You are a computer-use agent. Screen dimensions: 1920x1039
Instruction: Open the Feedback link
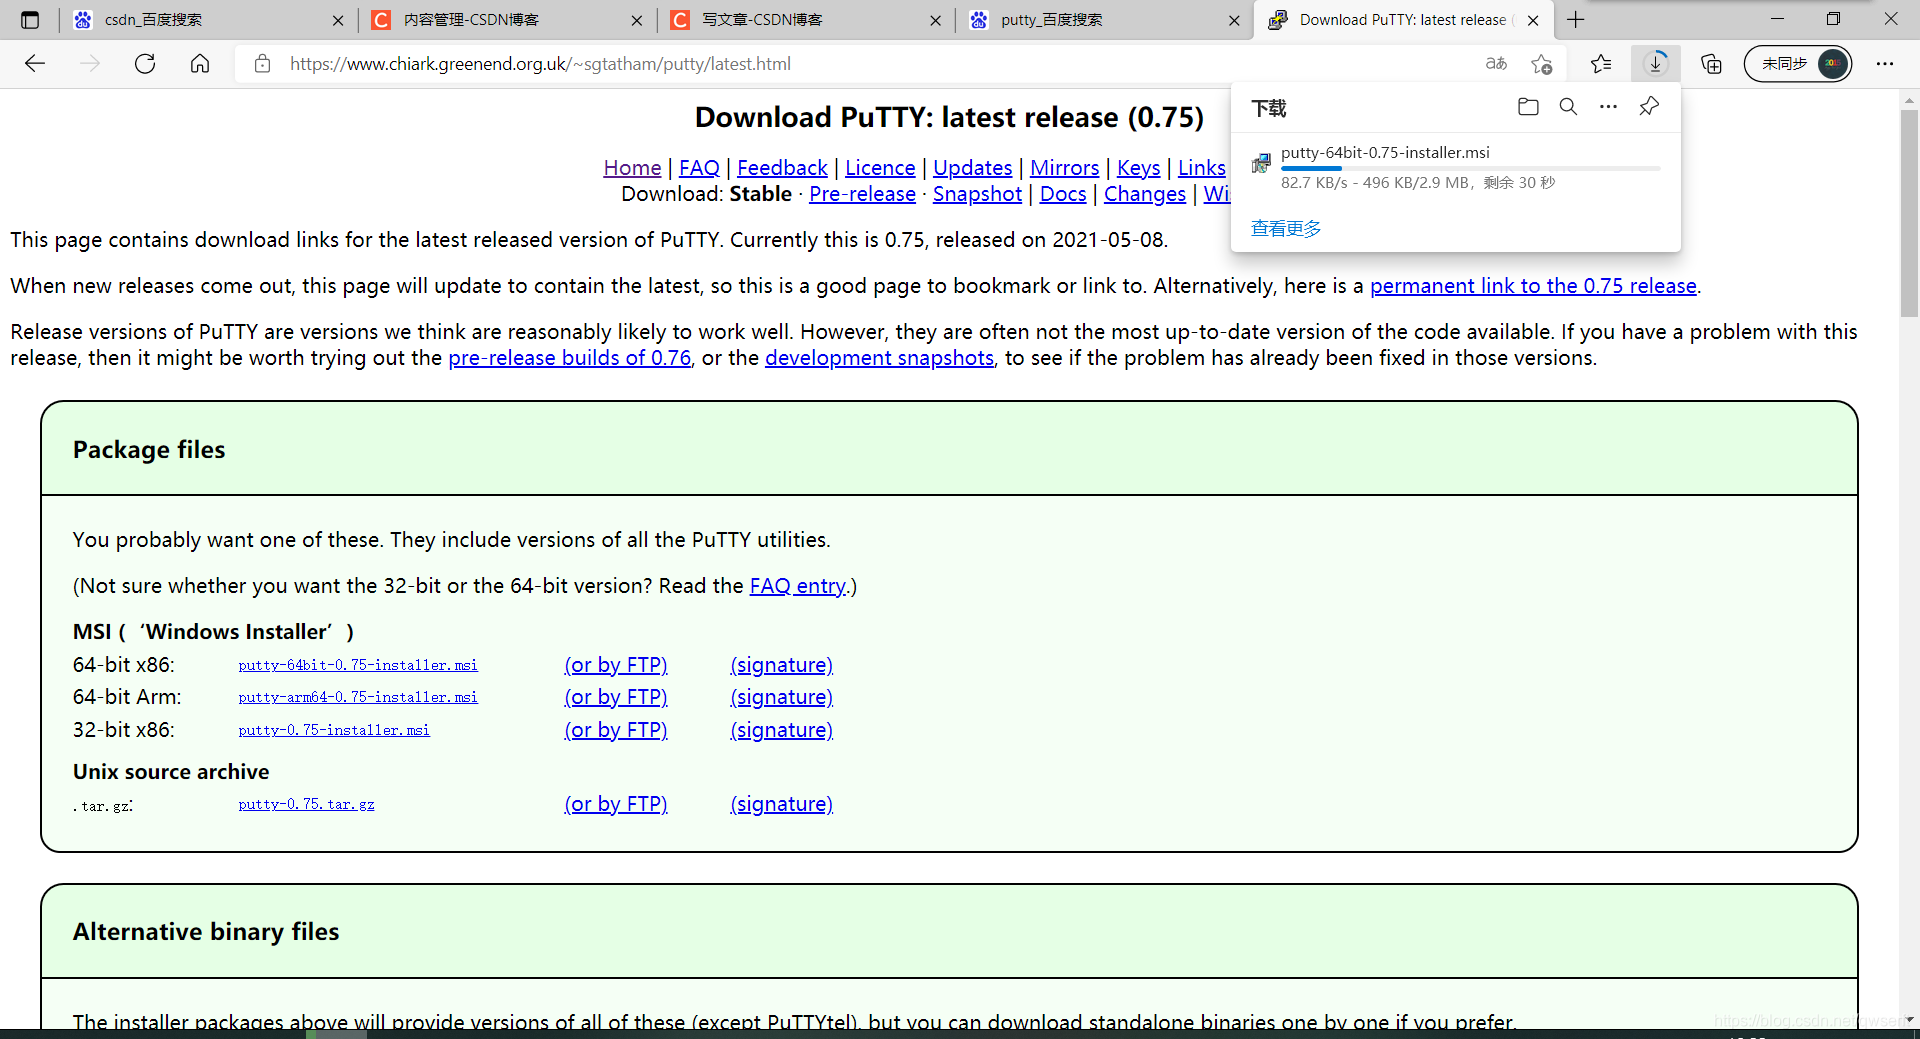[x=782, y=168]
